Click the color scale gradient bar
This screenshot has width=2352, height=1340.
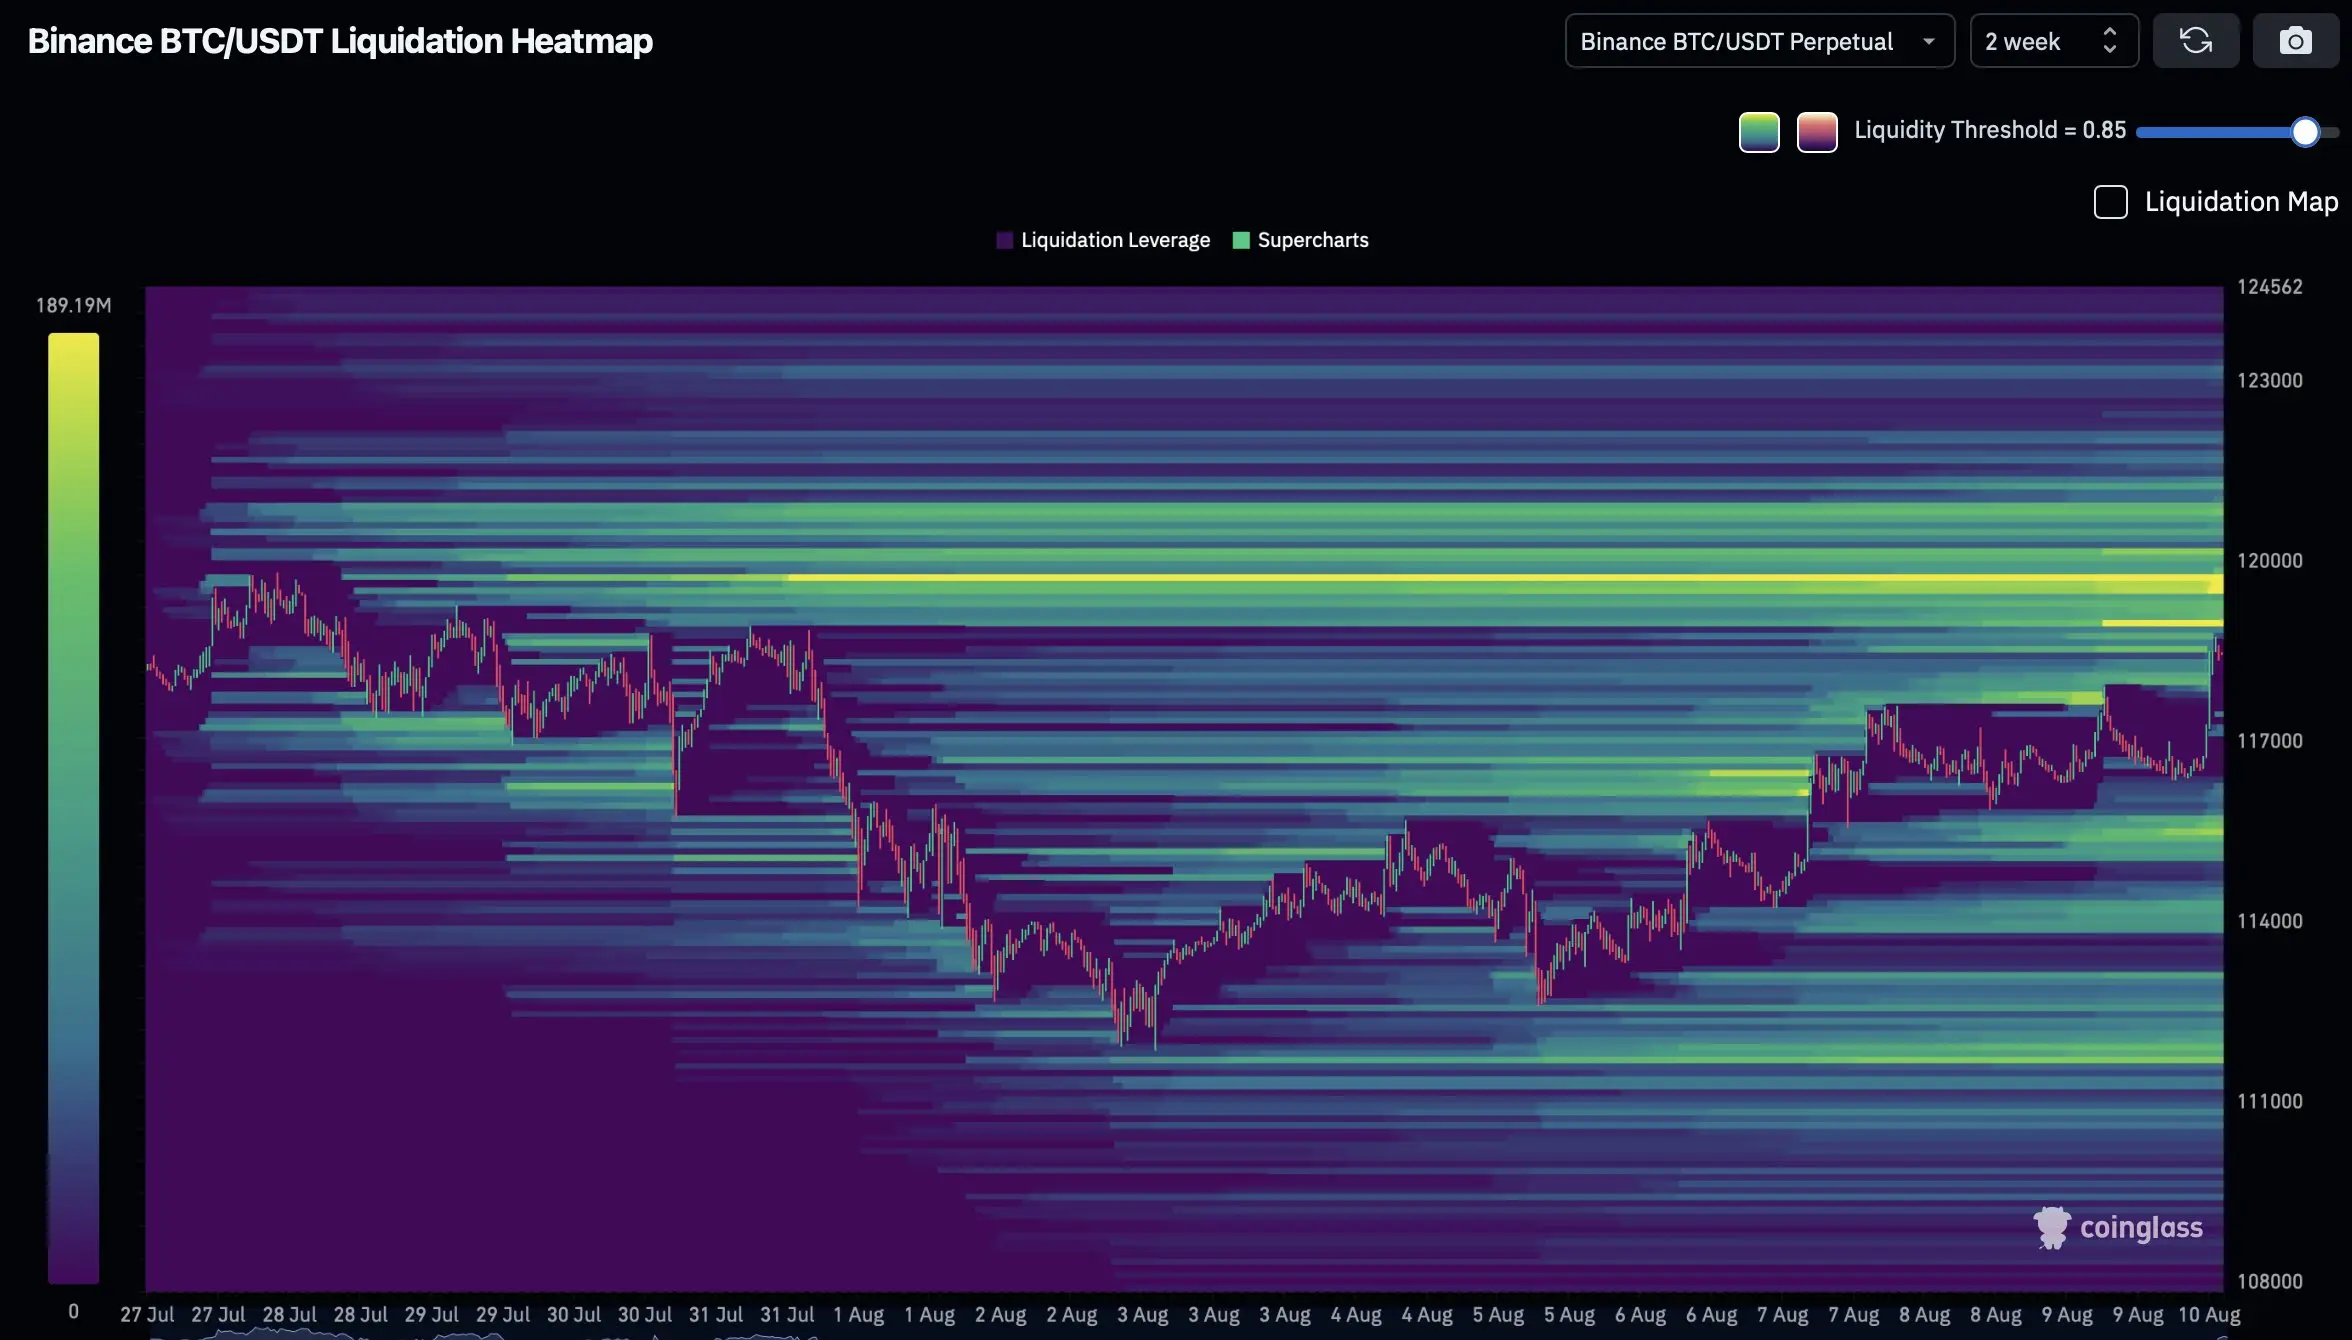(x=74, y=808)
